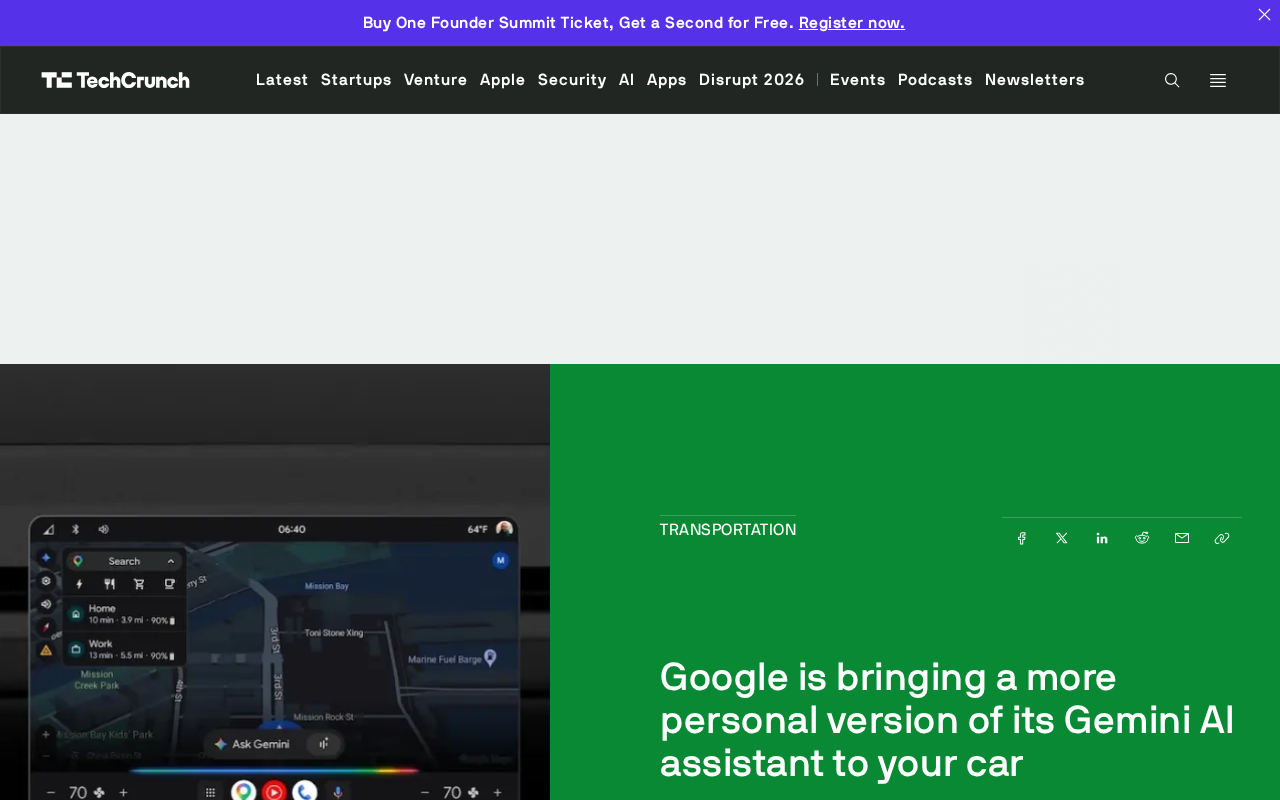Viewport: 1280px width, 800px height.
Task: Go to the Newsletters page
Action: [1035, 80]
